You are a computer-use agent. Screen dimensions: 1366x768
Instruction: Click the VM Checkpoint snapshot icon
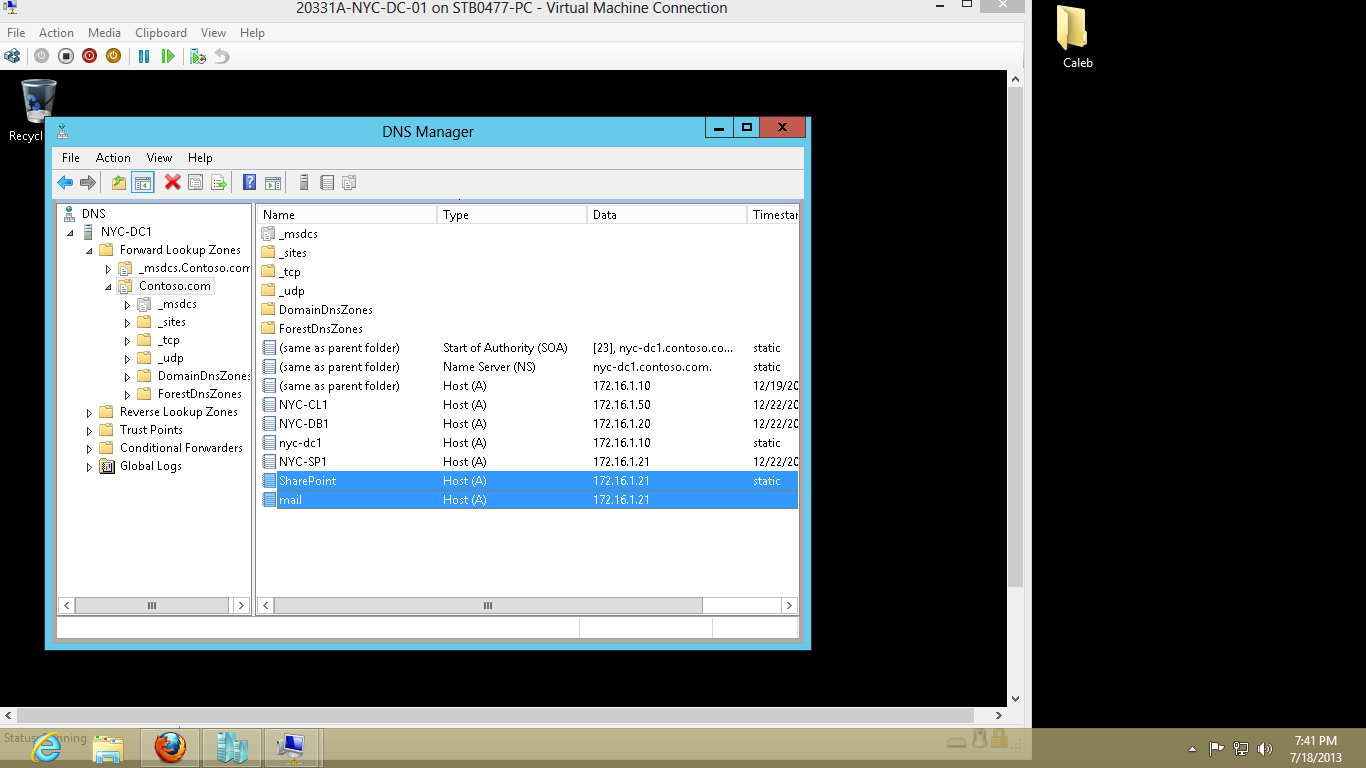(198, 56)
